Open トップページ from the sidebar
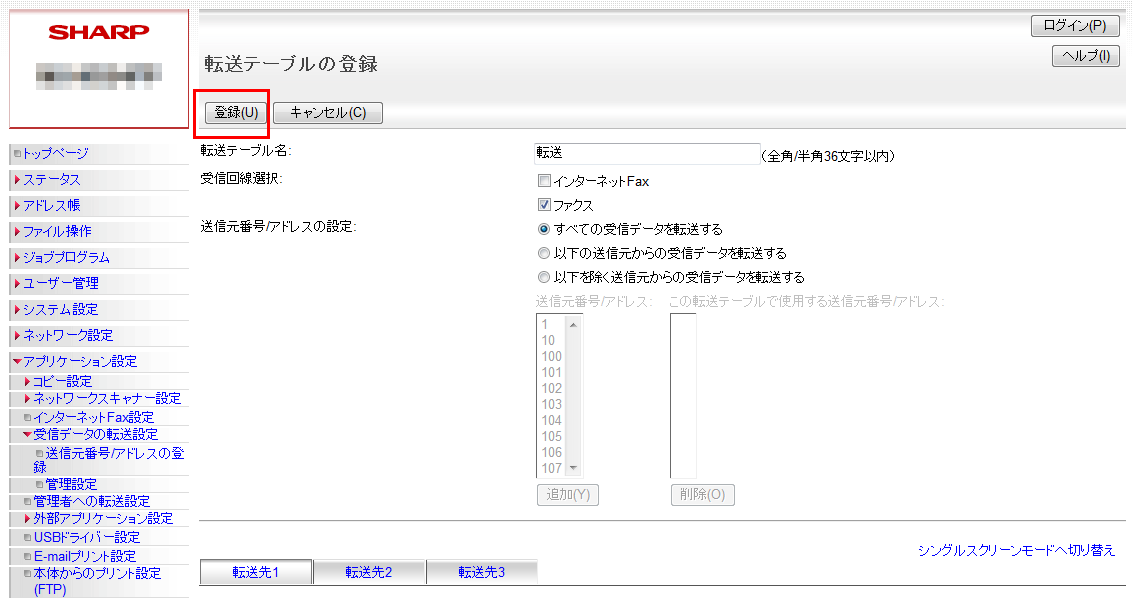This screenshot has width=1132, height=600. point(55,153)
